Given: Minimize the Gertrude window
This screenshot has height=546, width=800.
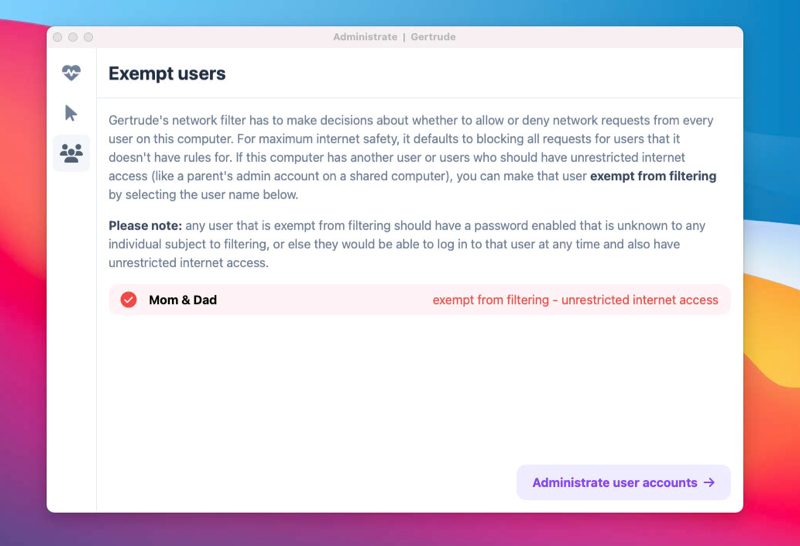Looking at the screenshot, I should click(73, 37).
